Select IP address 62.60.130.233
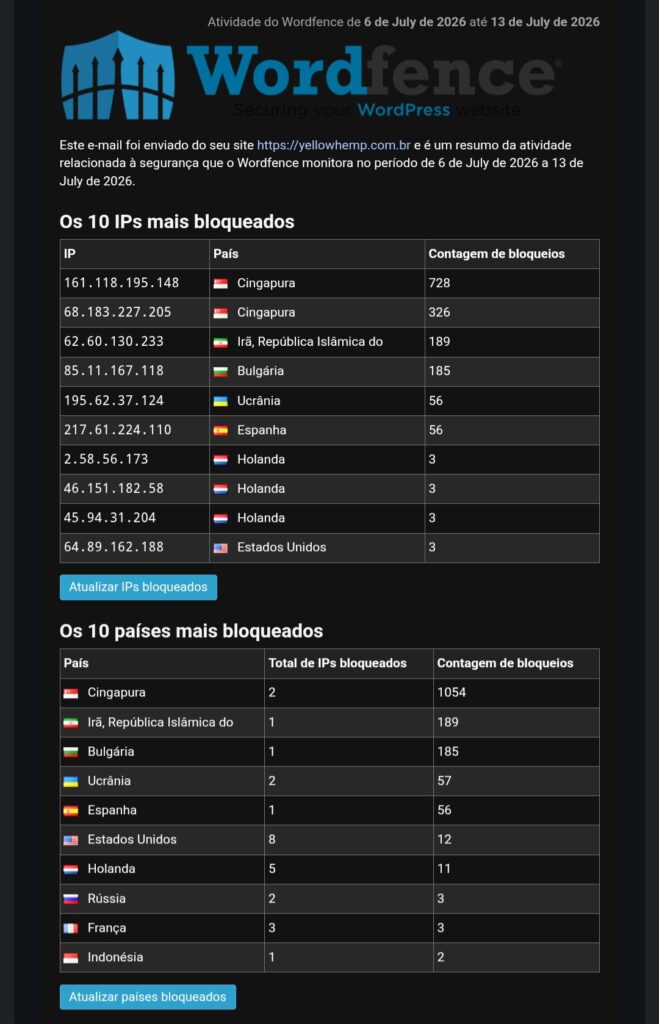The image size is (659, 1024). pyautogui.click(x=114, y=342)
